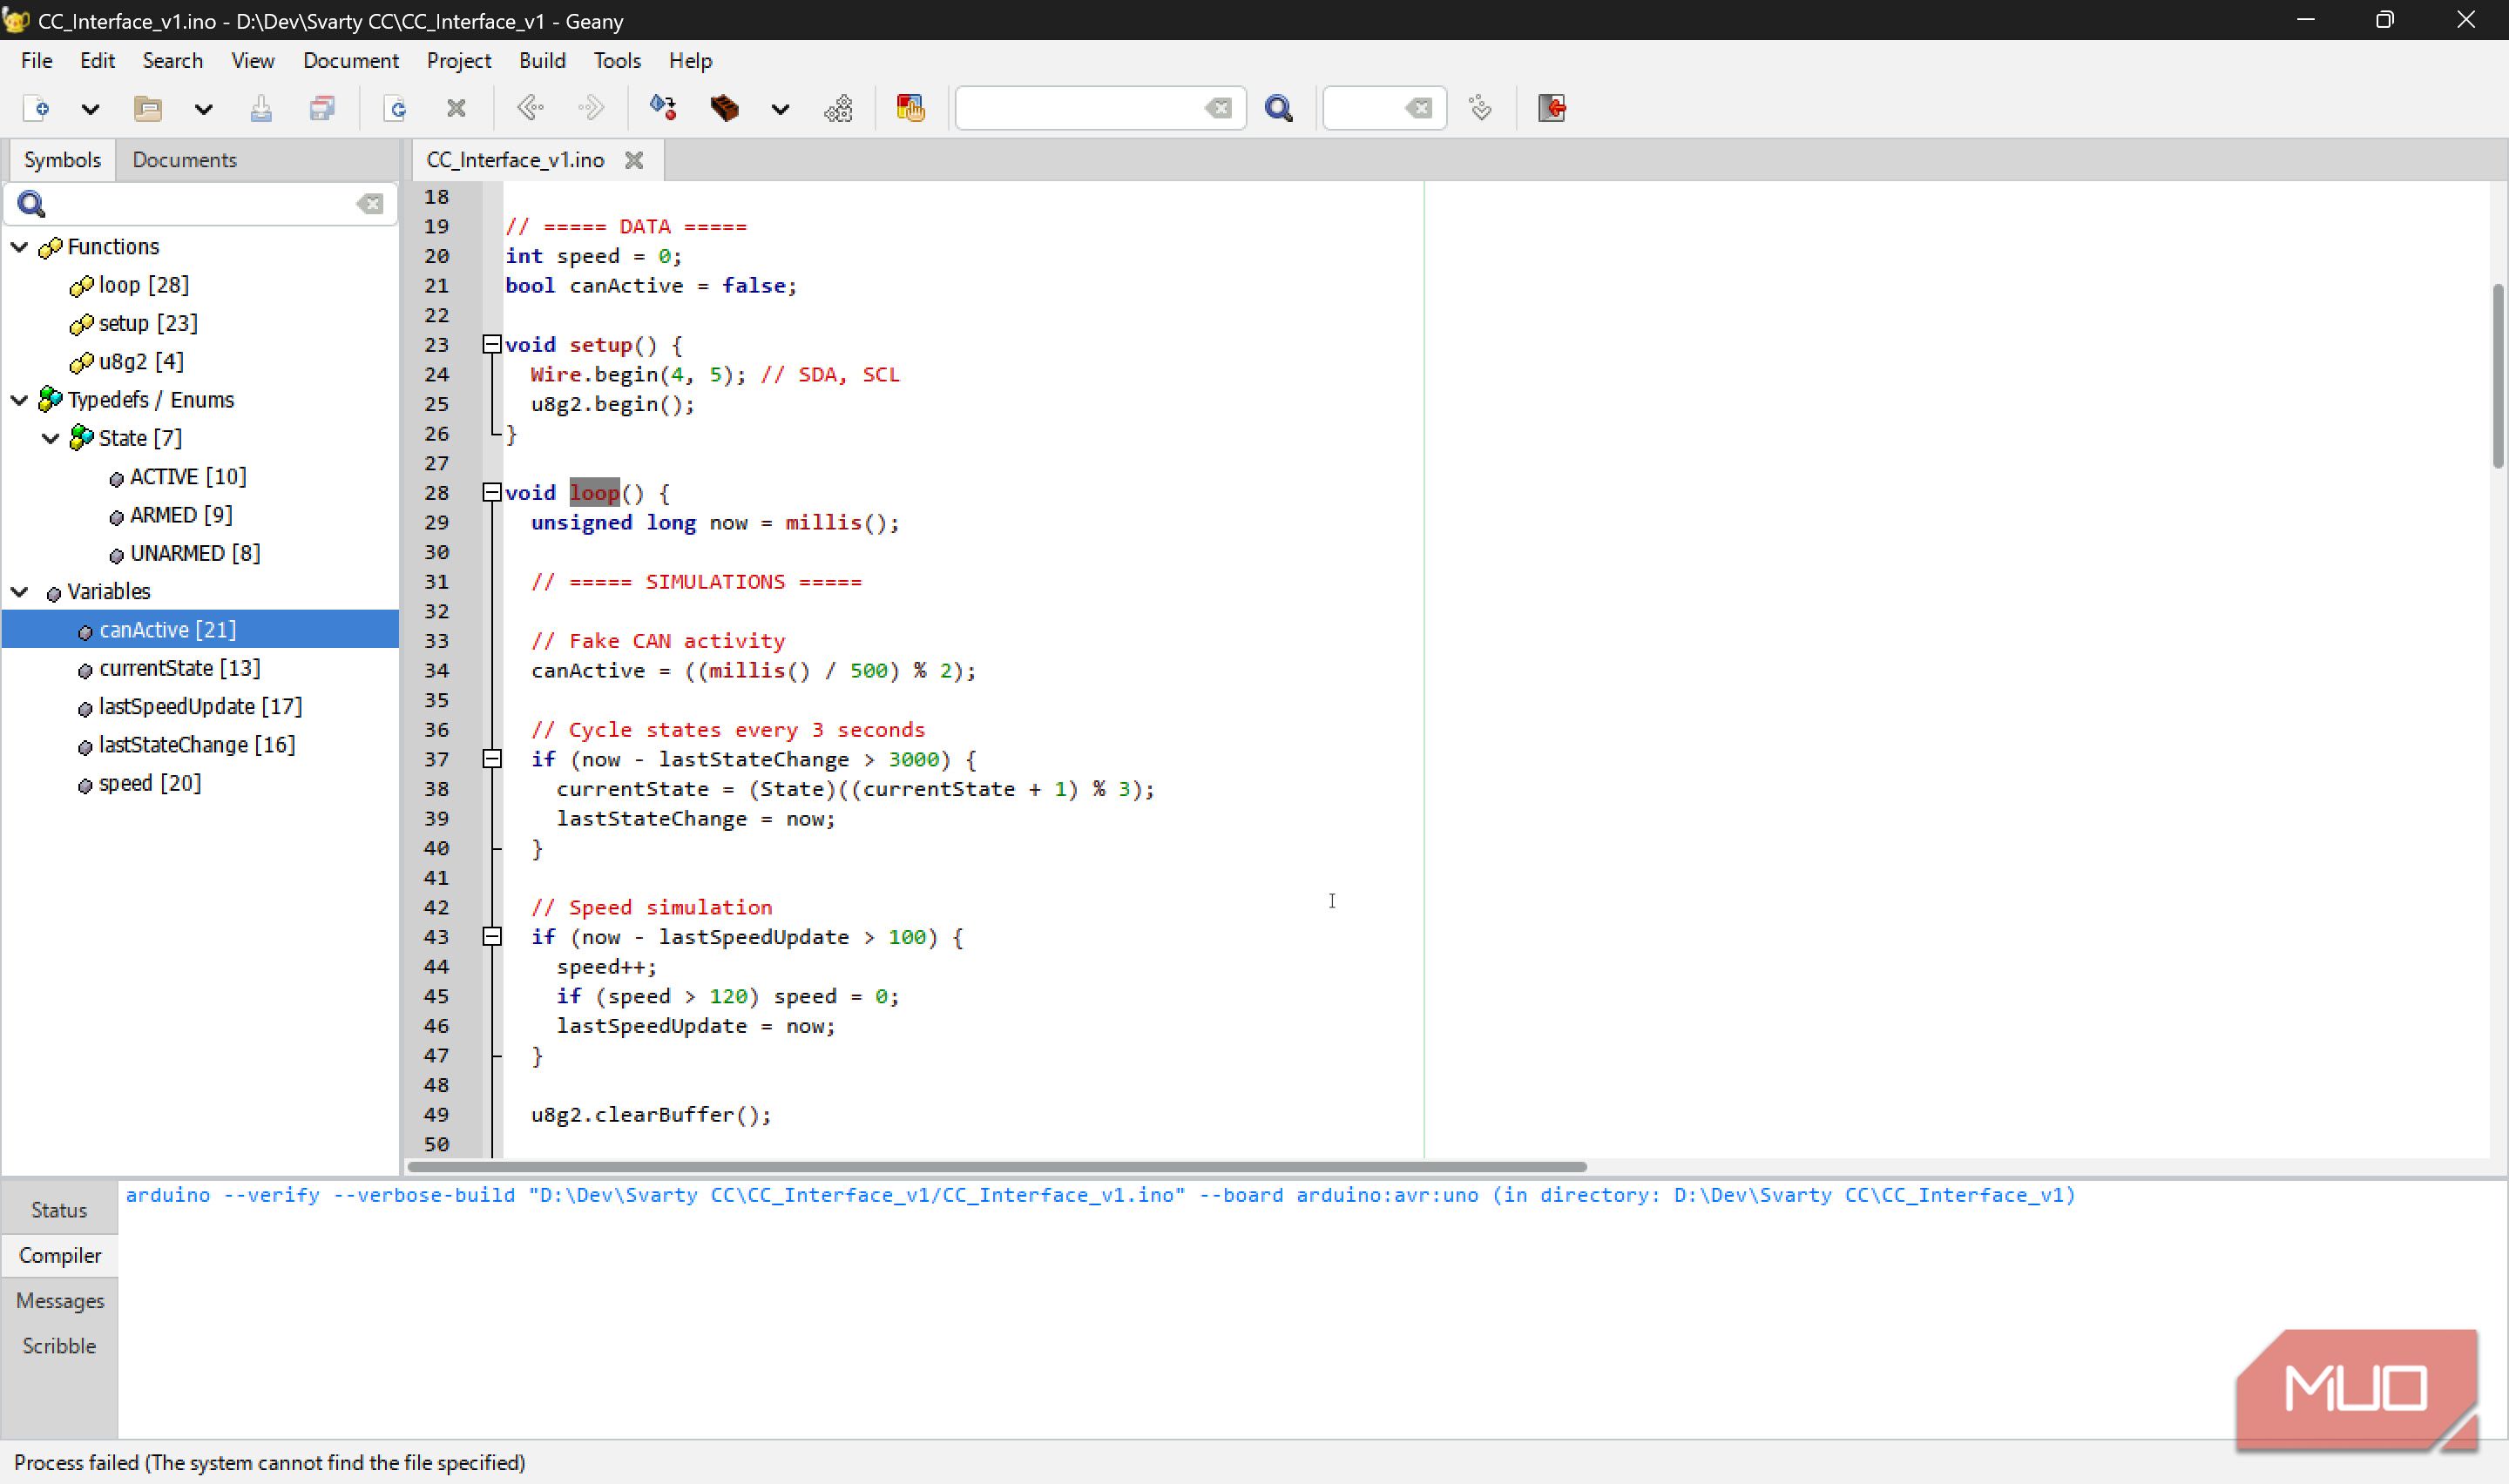Navigate back a location arrow
The image size is (2509, 1484).
(x=530, y=108)
